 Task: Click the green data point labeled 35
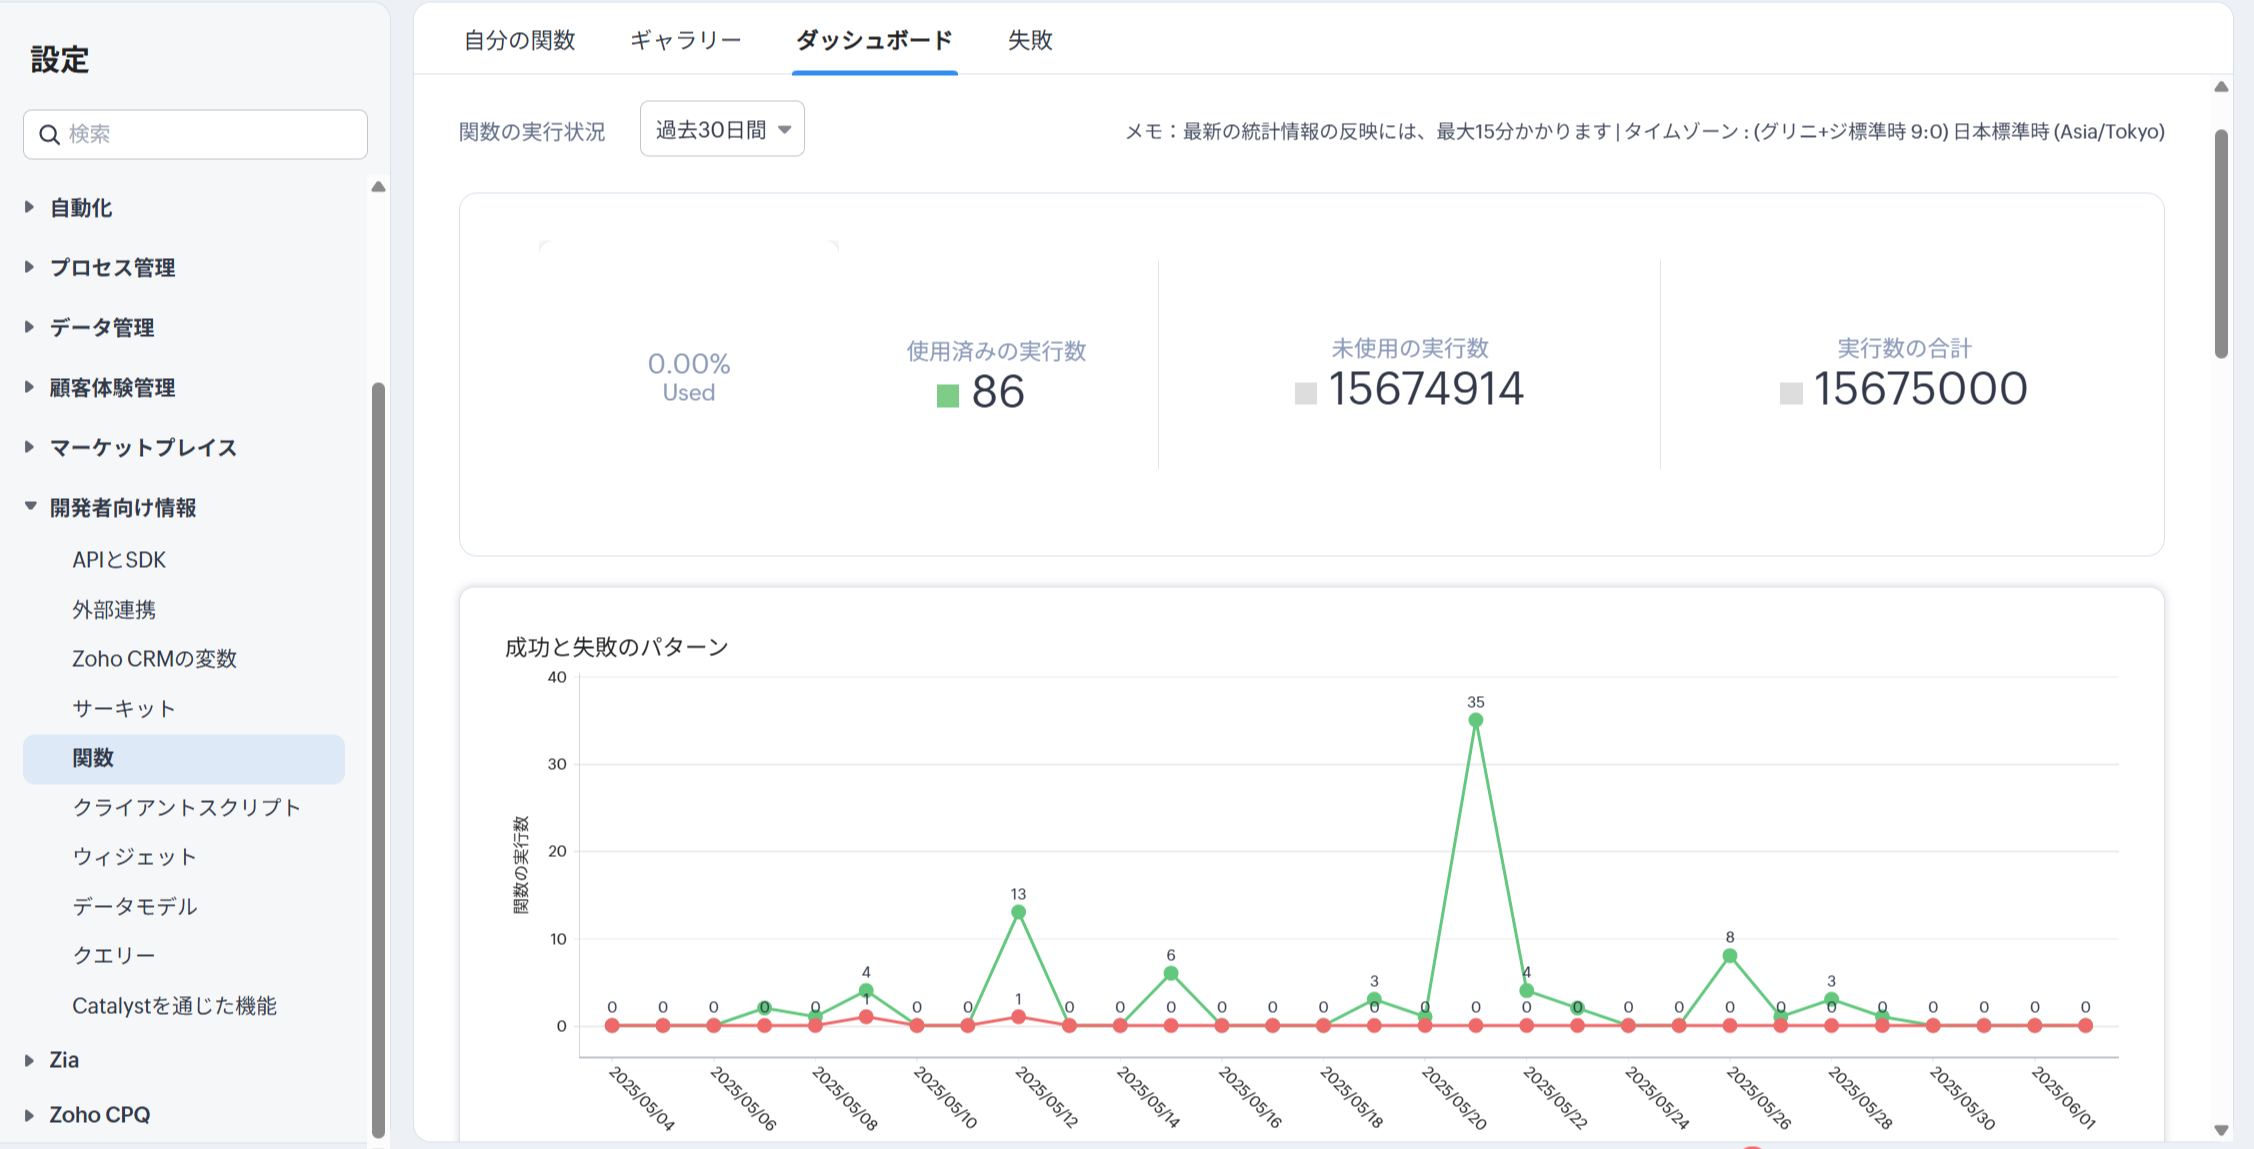[x=1475, y=720]
